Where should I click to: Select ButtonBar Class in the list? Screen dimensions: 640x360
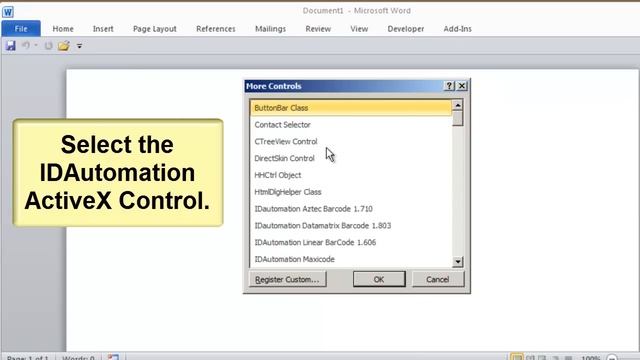tap(351, 108)
